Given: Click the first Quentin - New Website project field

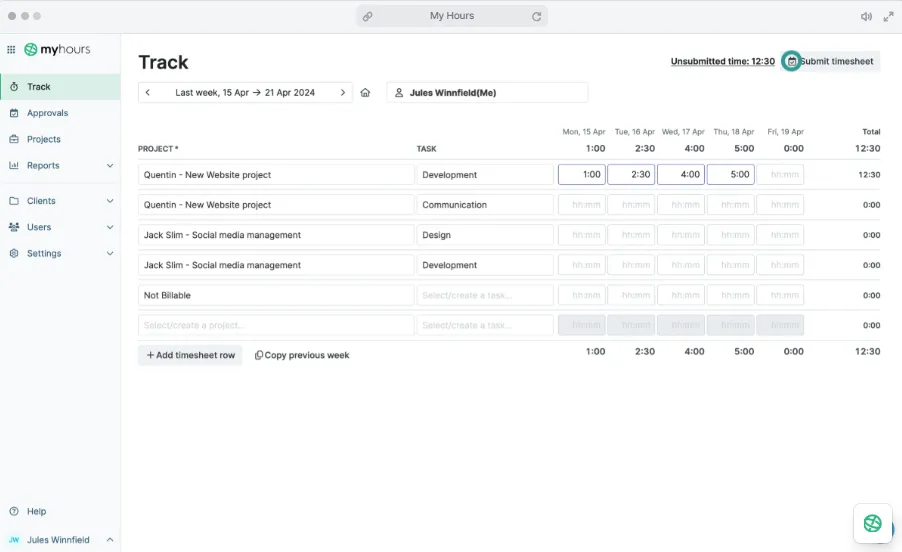Looking at the screenshot, I should pos(276,175).
